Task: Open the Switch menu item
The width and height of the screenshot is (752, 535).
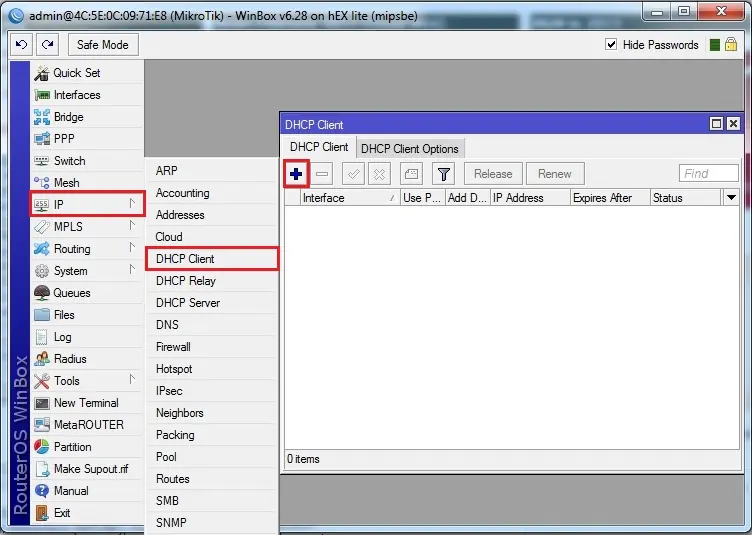Action: pos(88,161)
